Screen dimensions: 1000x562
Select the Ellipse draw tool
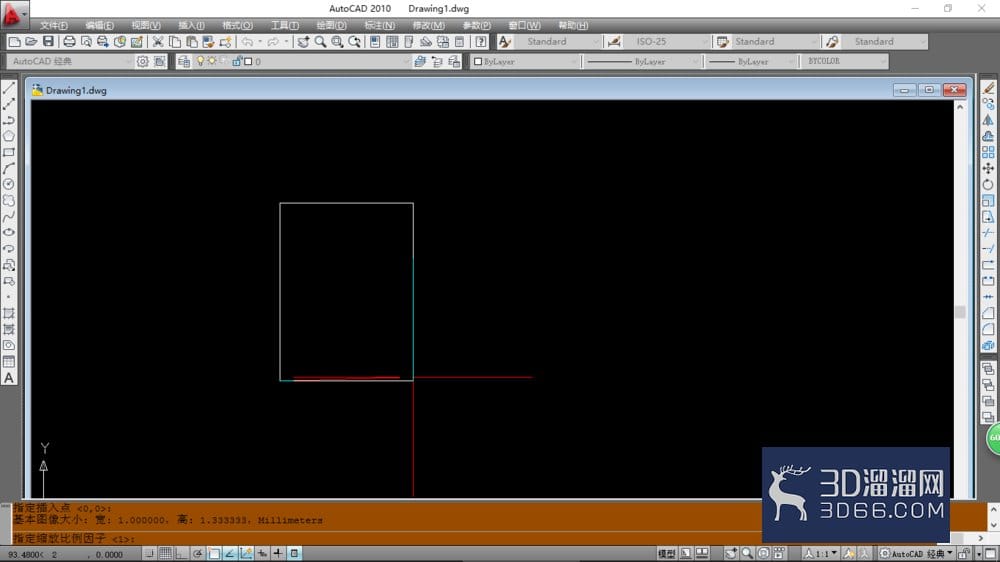pyautogui.click(x=9, y=233)
